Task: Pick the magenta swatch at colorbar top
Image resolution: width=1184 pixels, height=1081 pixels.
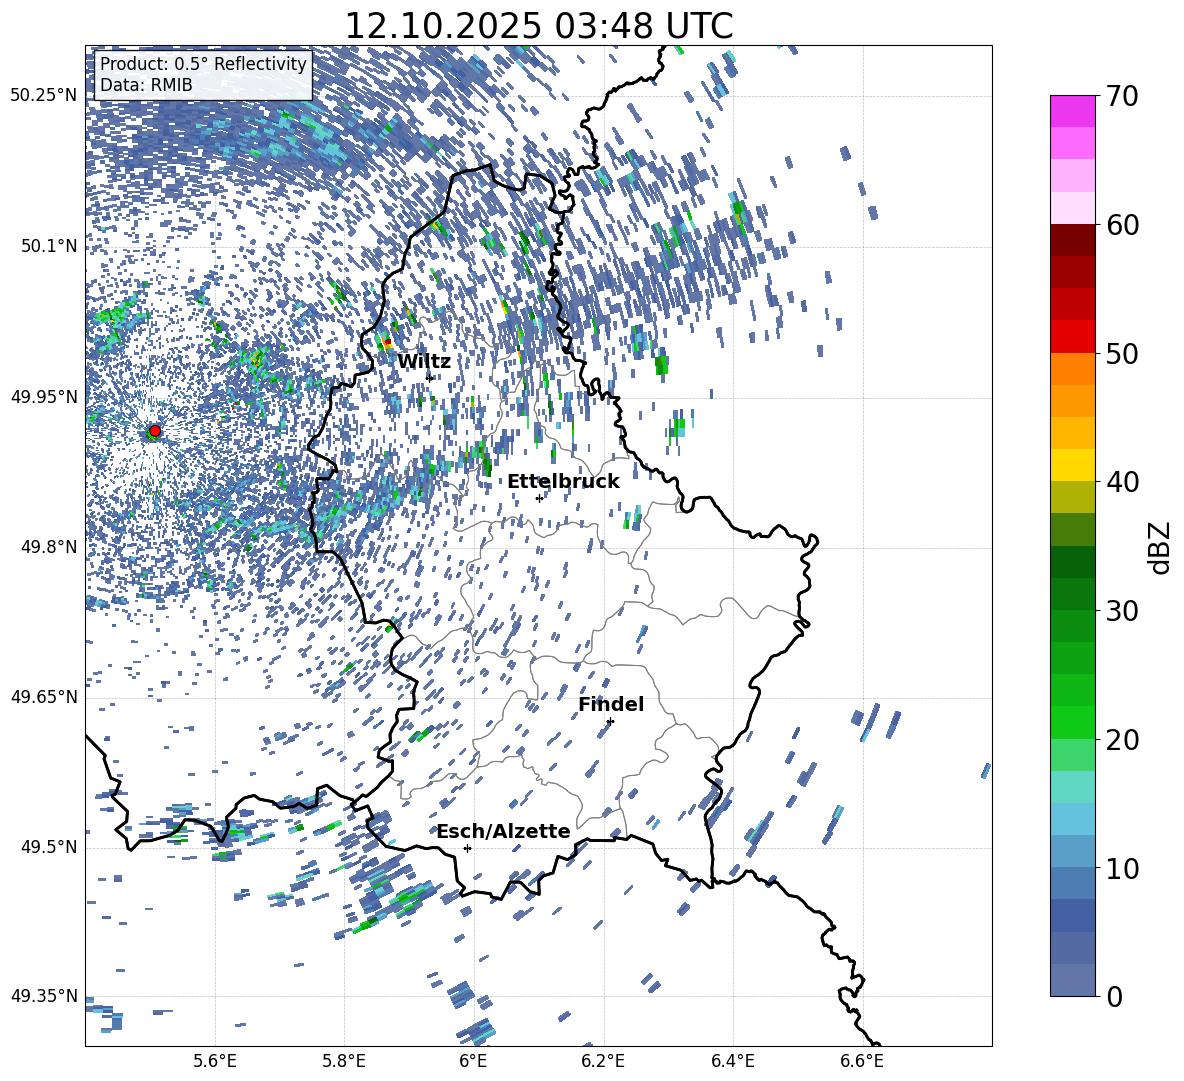Action: point(1073,112)
